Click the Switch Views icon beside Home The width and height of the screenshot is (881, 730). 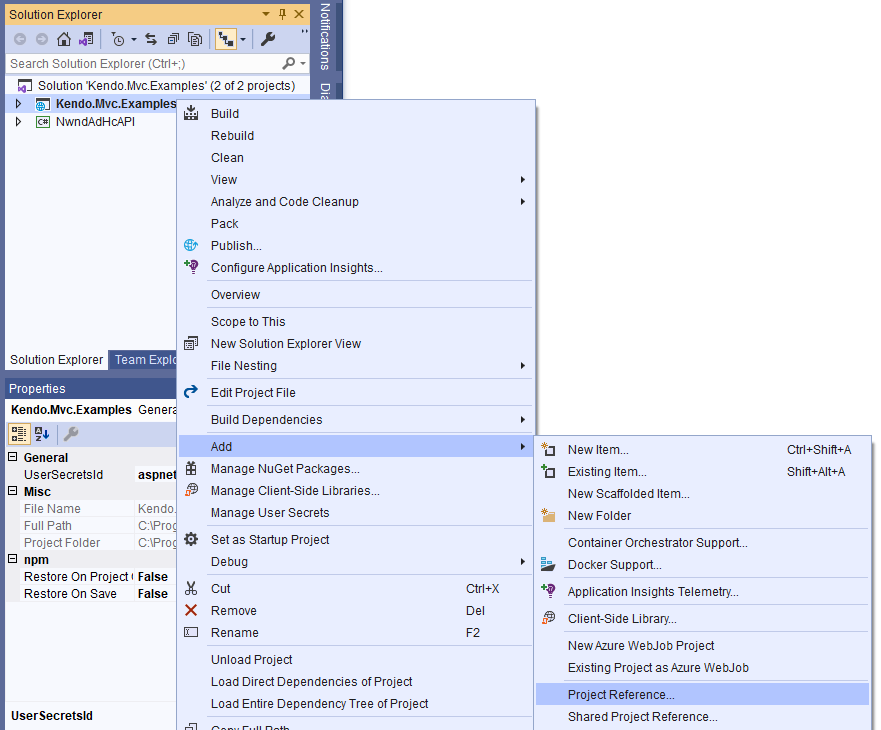[x=86, y=39]
